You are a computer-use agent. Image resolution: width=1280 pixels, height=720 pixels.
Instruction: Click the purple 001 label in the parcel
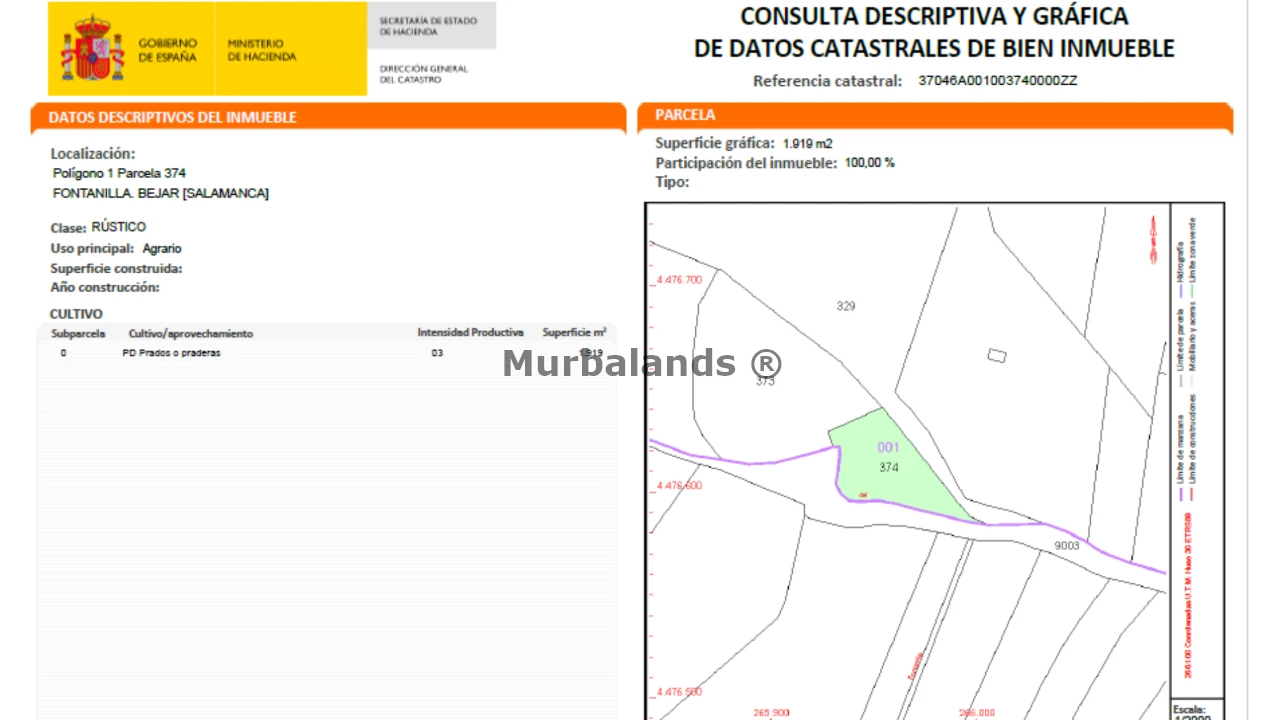tap(888, 447)
